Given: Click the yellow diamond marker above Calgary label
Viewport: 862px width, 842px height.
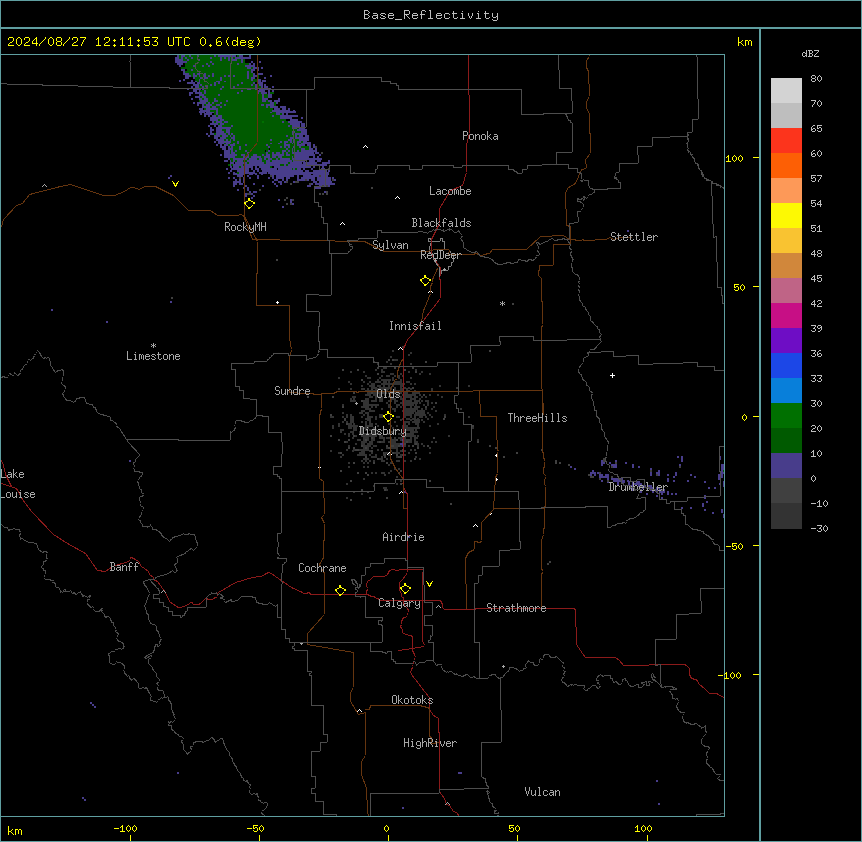Looking at the screenshot, I should click(x=405, y=589).
